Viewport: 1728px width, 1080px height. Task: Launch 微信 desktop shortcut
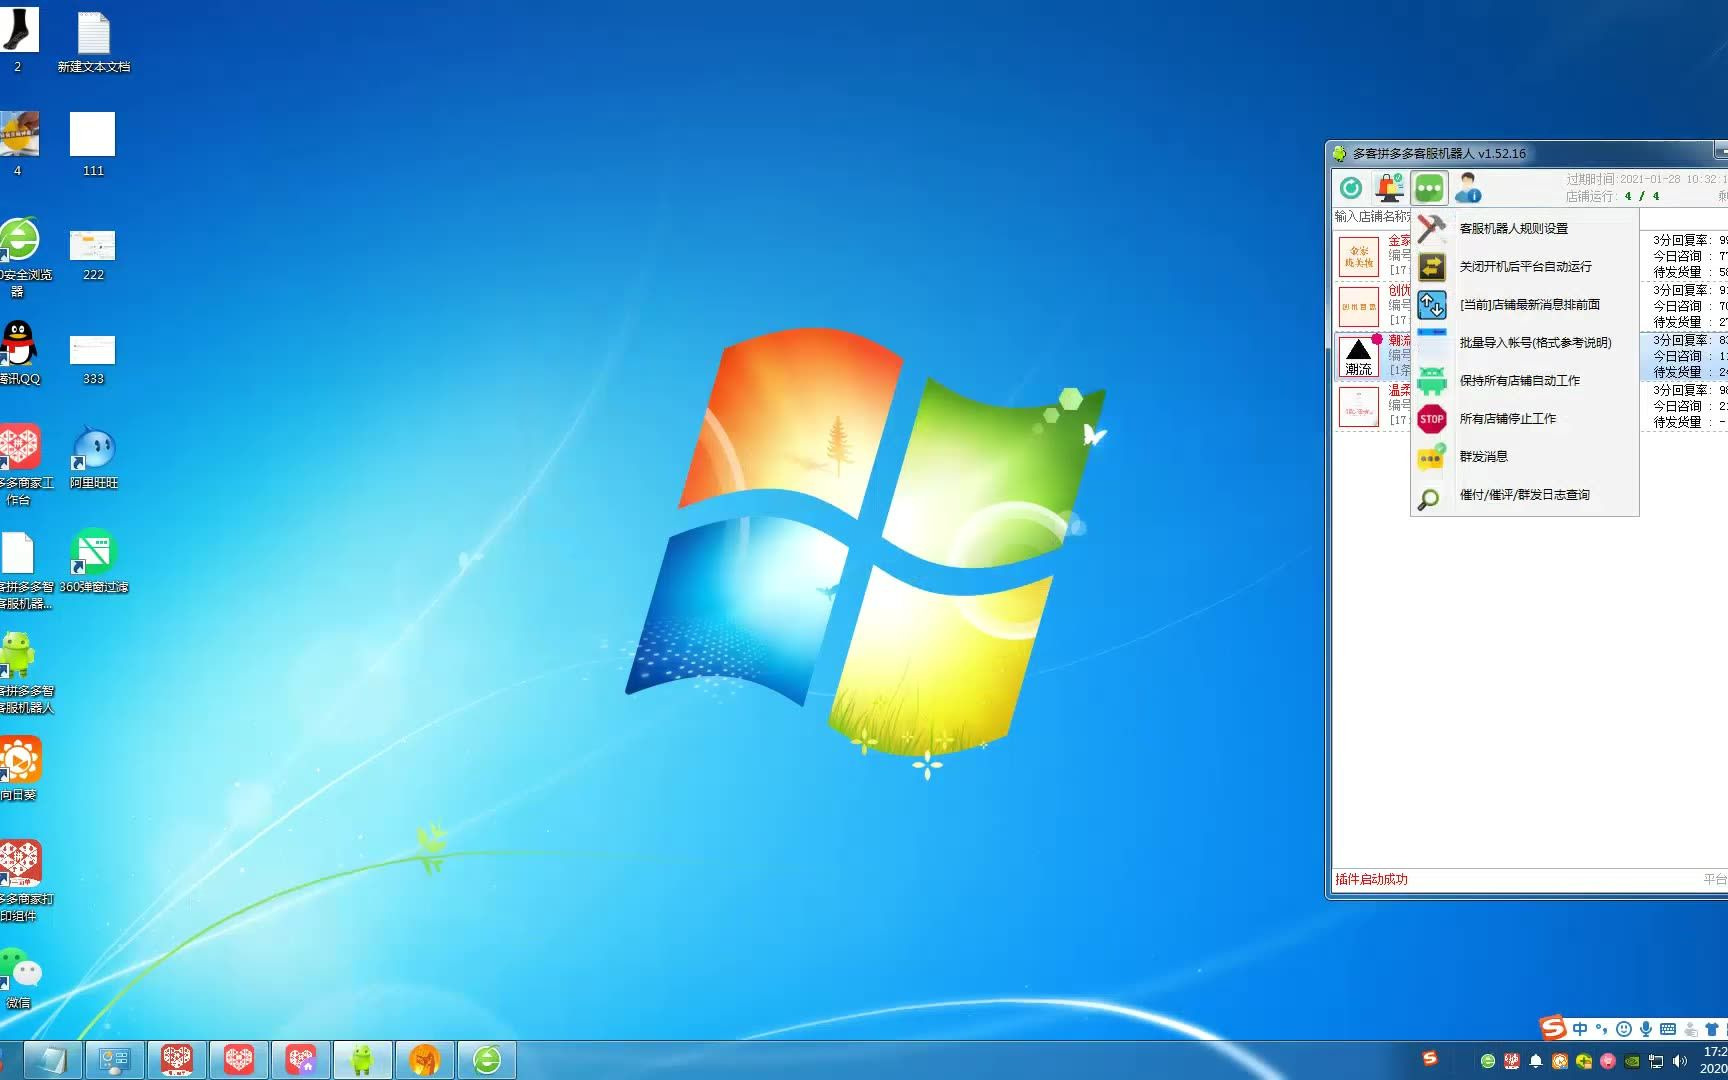[x=20, y=978]
